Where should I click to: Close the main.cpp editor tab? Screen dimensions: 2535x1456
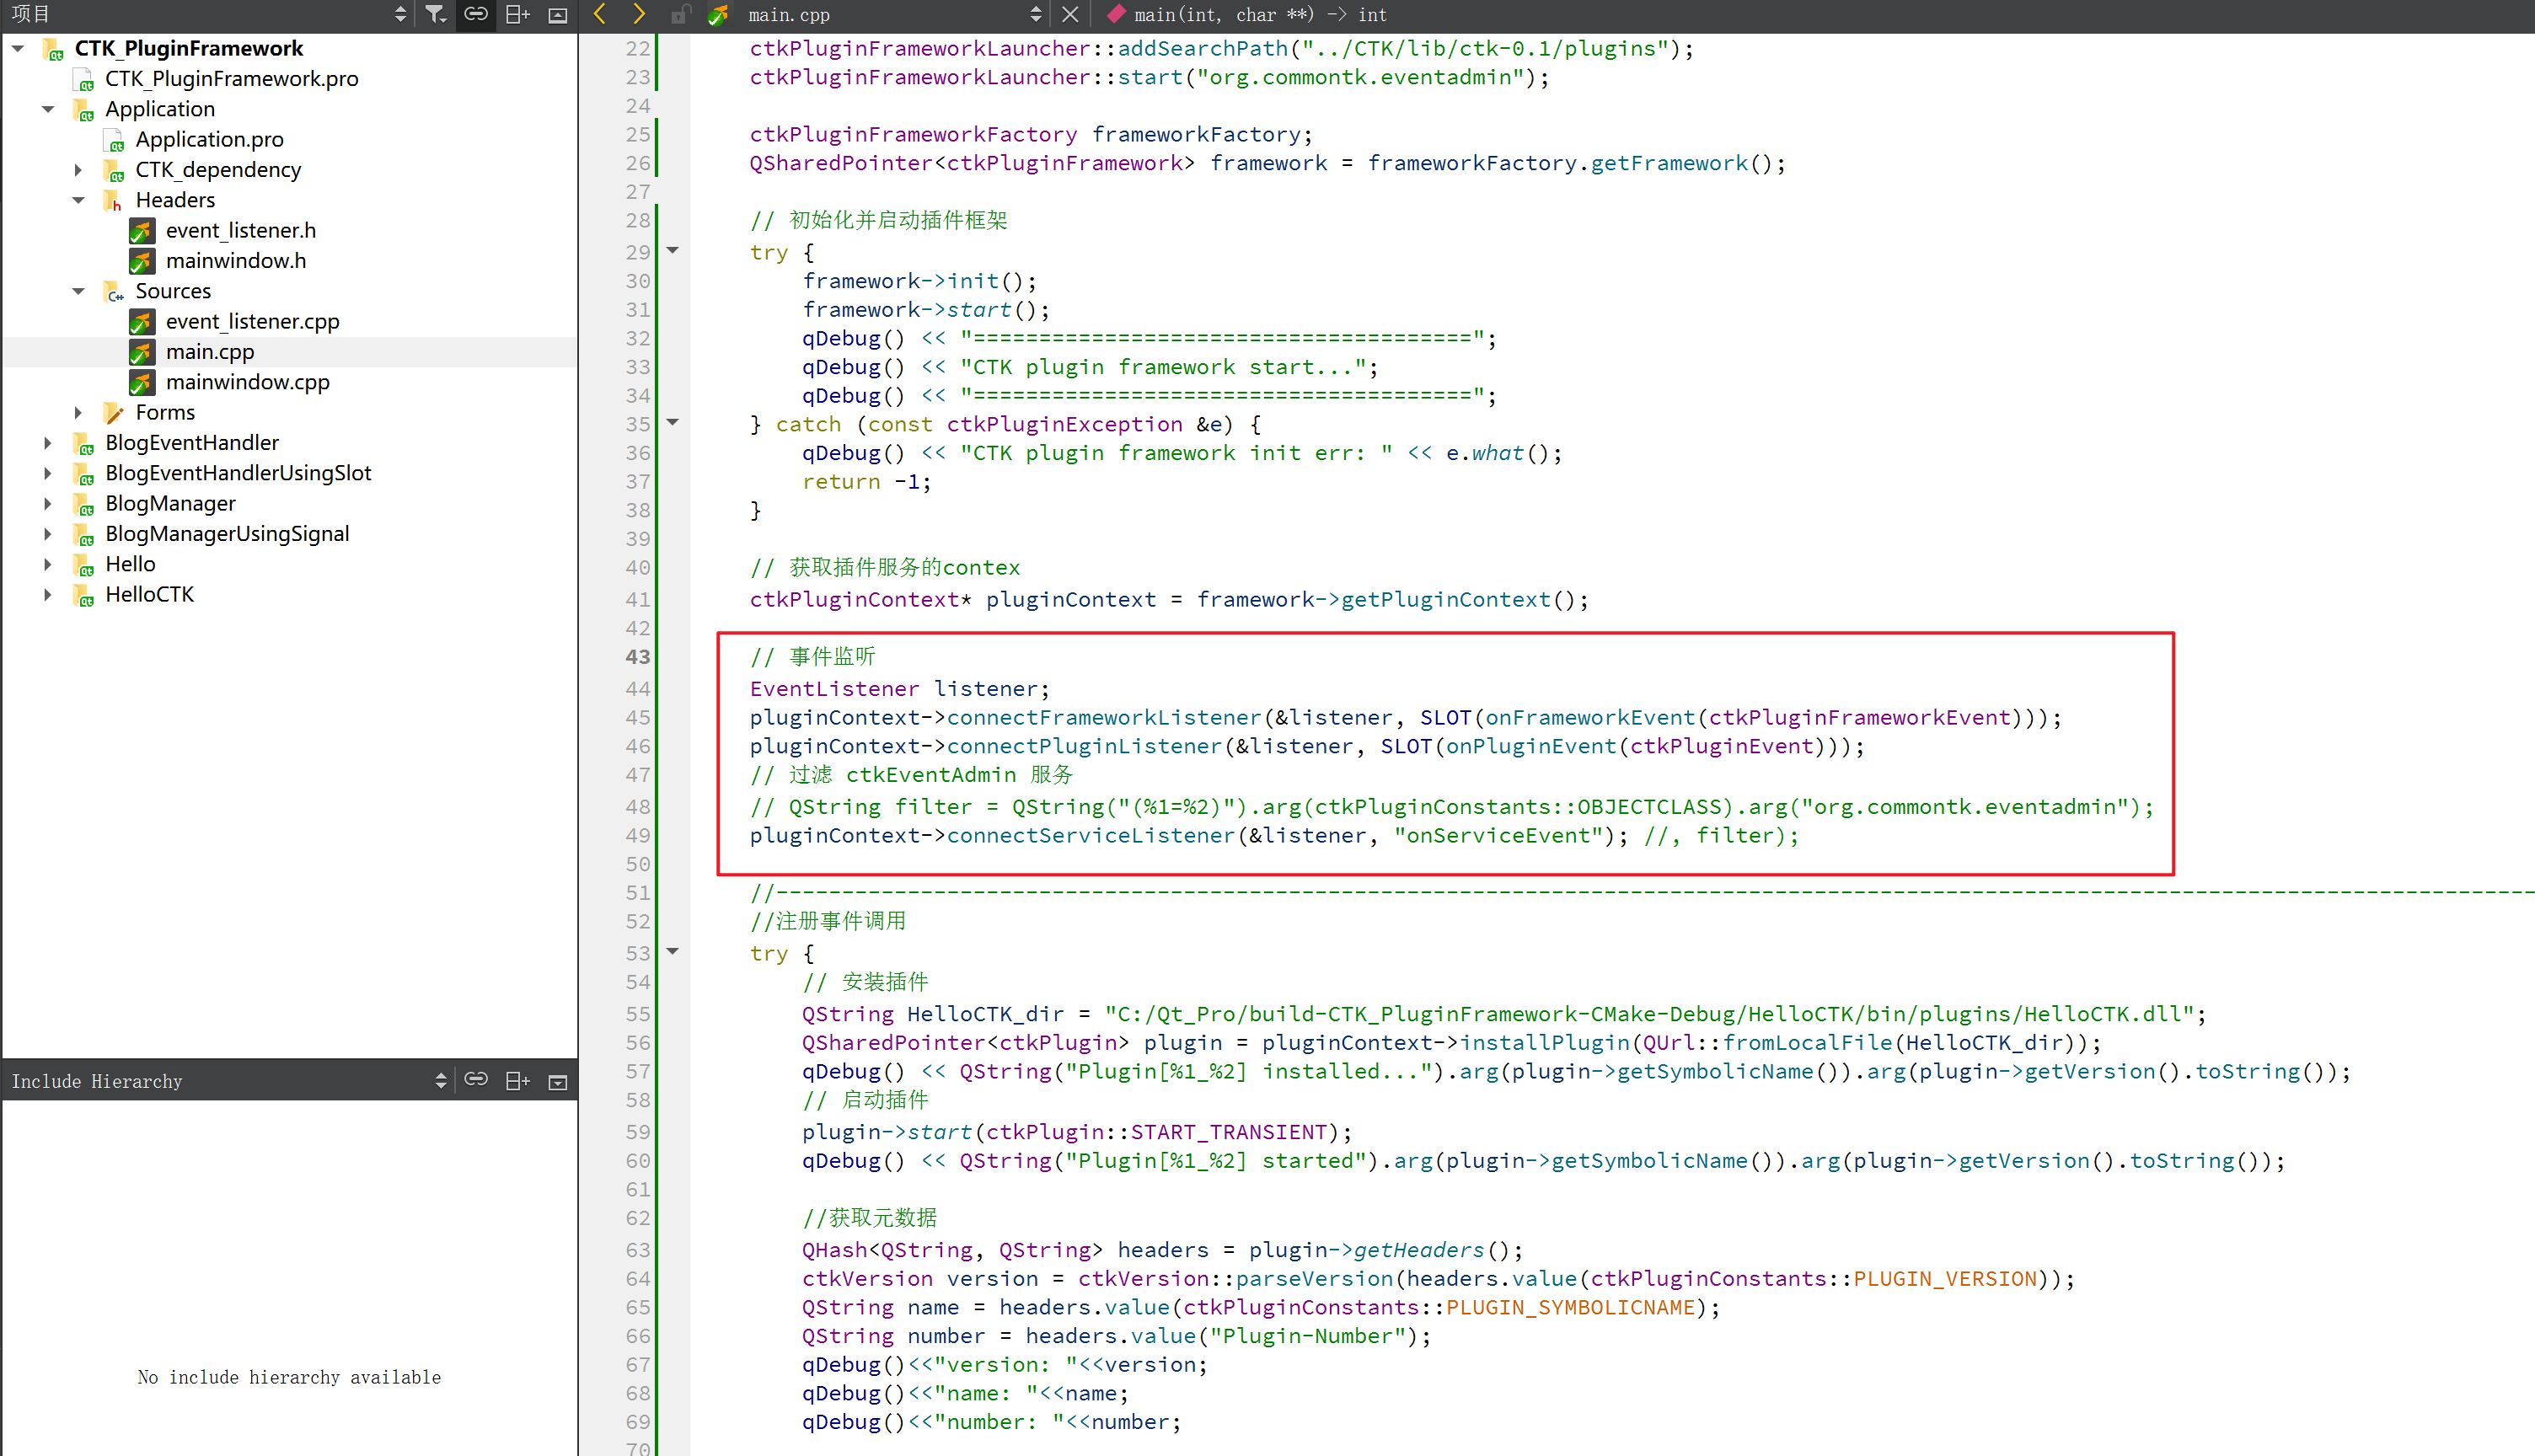pos(1070,14)
